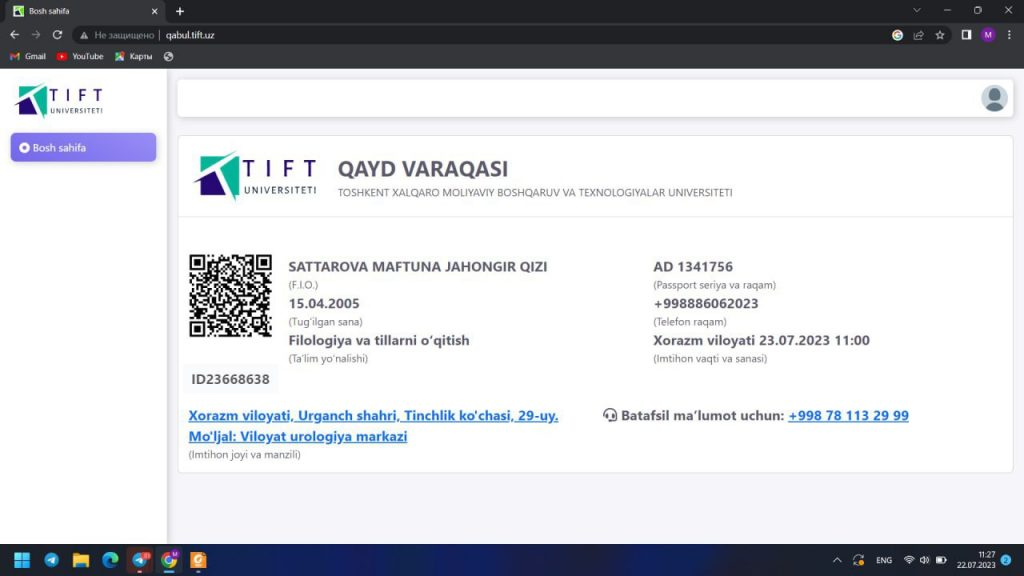1024x576 pixels.
Task: Click the TIFT Universiteti sidebar logo
Action: coord(60,101)
